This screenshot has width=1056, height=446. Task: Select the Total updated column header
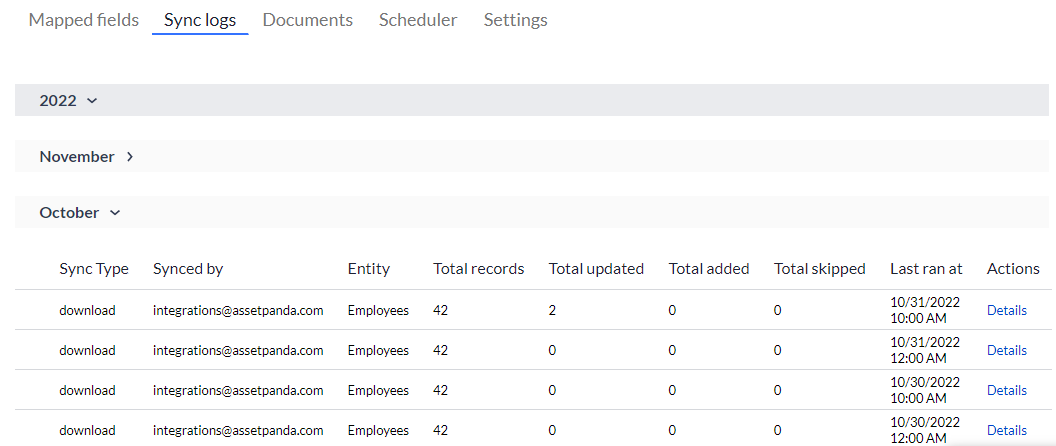(596, 269)
